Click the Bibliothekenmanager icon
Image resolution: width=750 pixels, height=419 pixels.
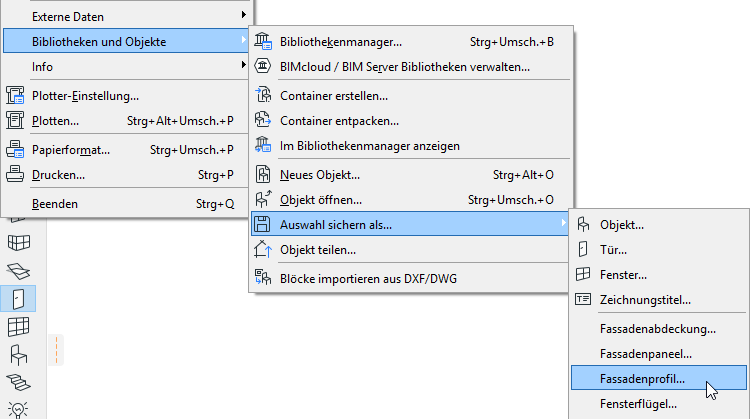[264, 41]
